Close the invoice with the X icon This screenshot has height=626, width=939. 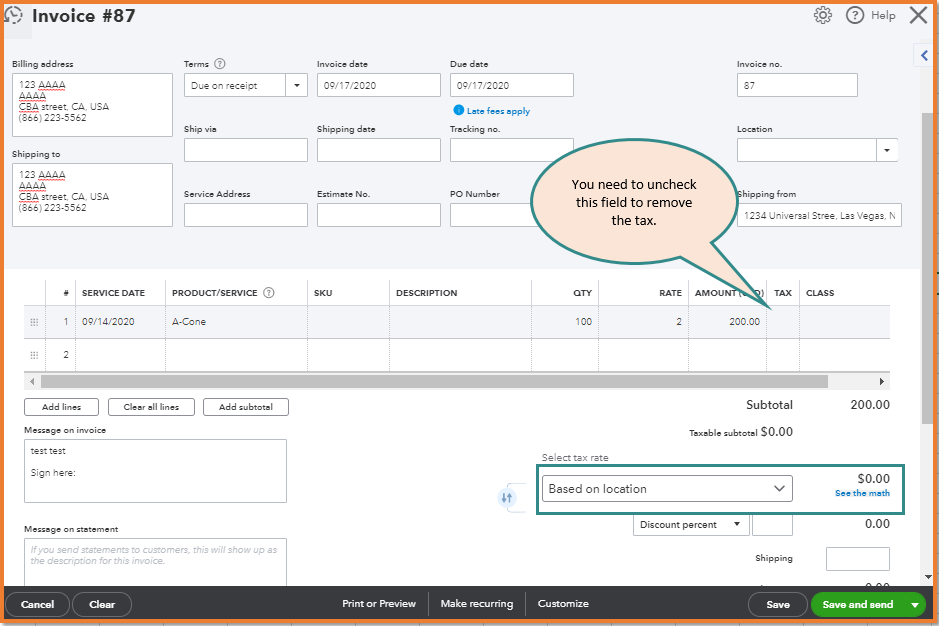[x=918, y=15]
